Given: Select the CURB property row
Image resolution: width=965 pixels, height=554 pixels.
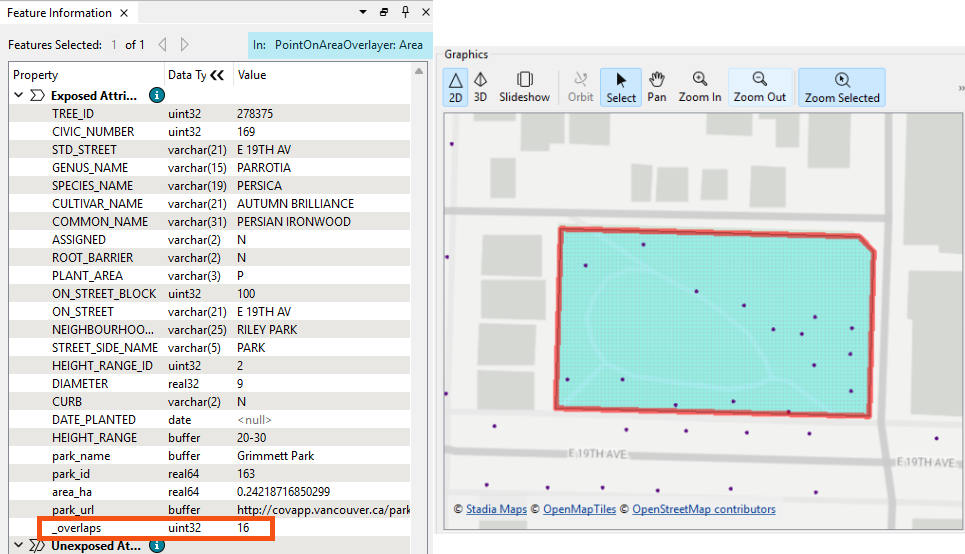Looking at the screenshot, I should [209, 402].
